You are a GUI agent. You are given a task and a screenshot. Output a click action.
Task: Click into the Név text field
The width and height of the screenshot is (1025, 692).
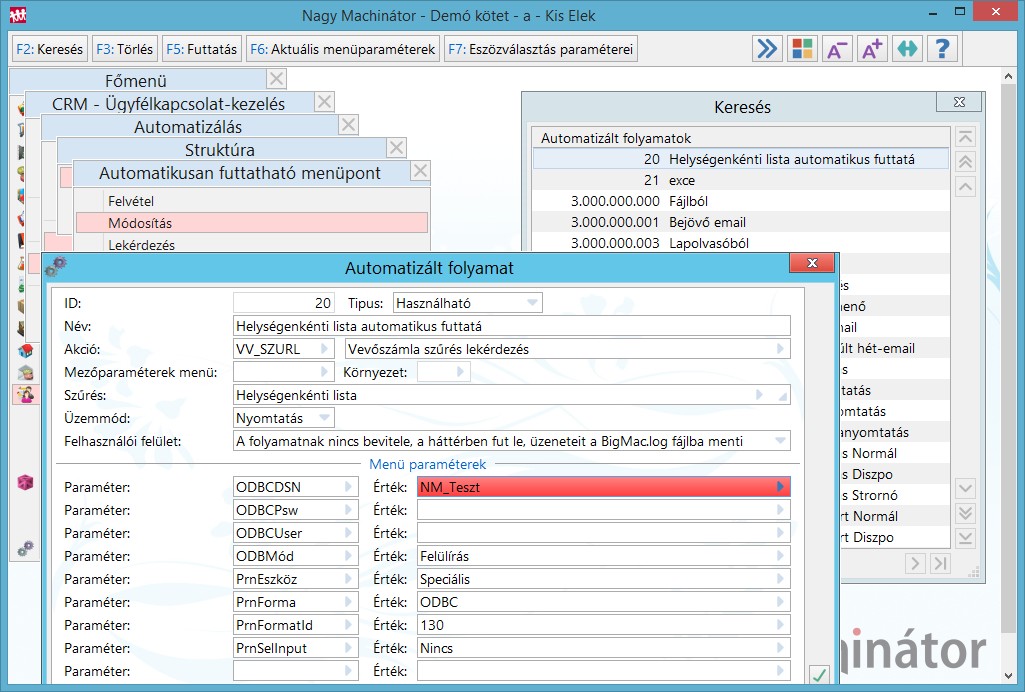(x=510, y=325)
